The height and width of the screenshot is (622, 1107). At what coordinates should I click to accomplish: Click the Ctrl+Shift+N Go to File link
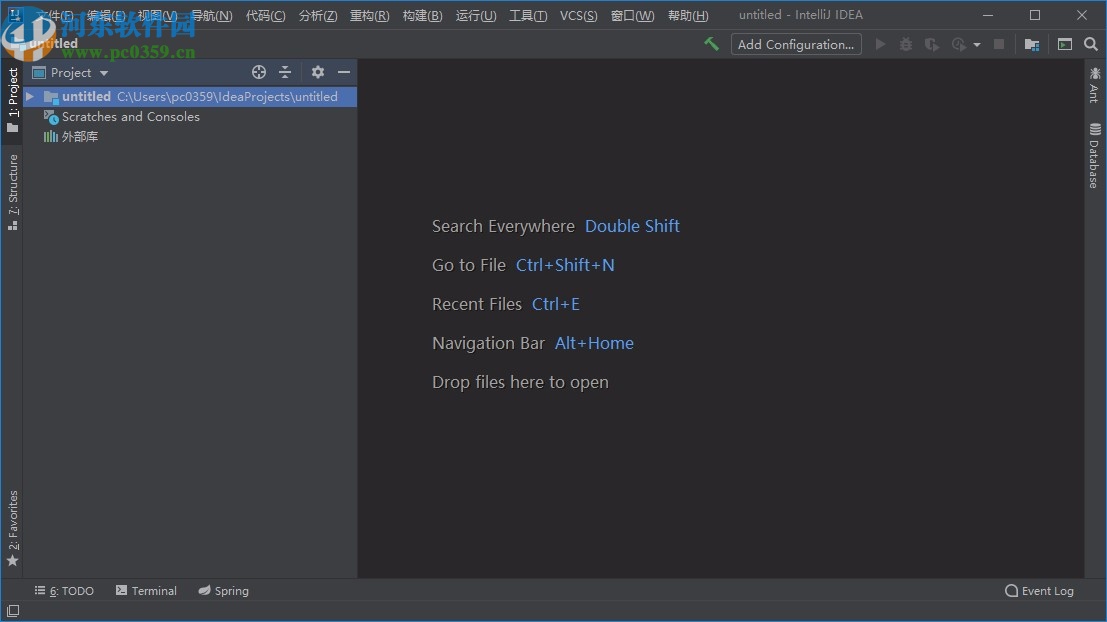coord(565,265)
